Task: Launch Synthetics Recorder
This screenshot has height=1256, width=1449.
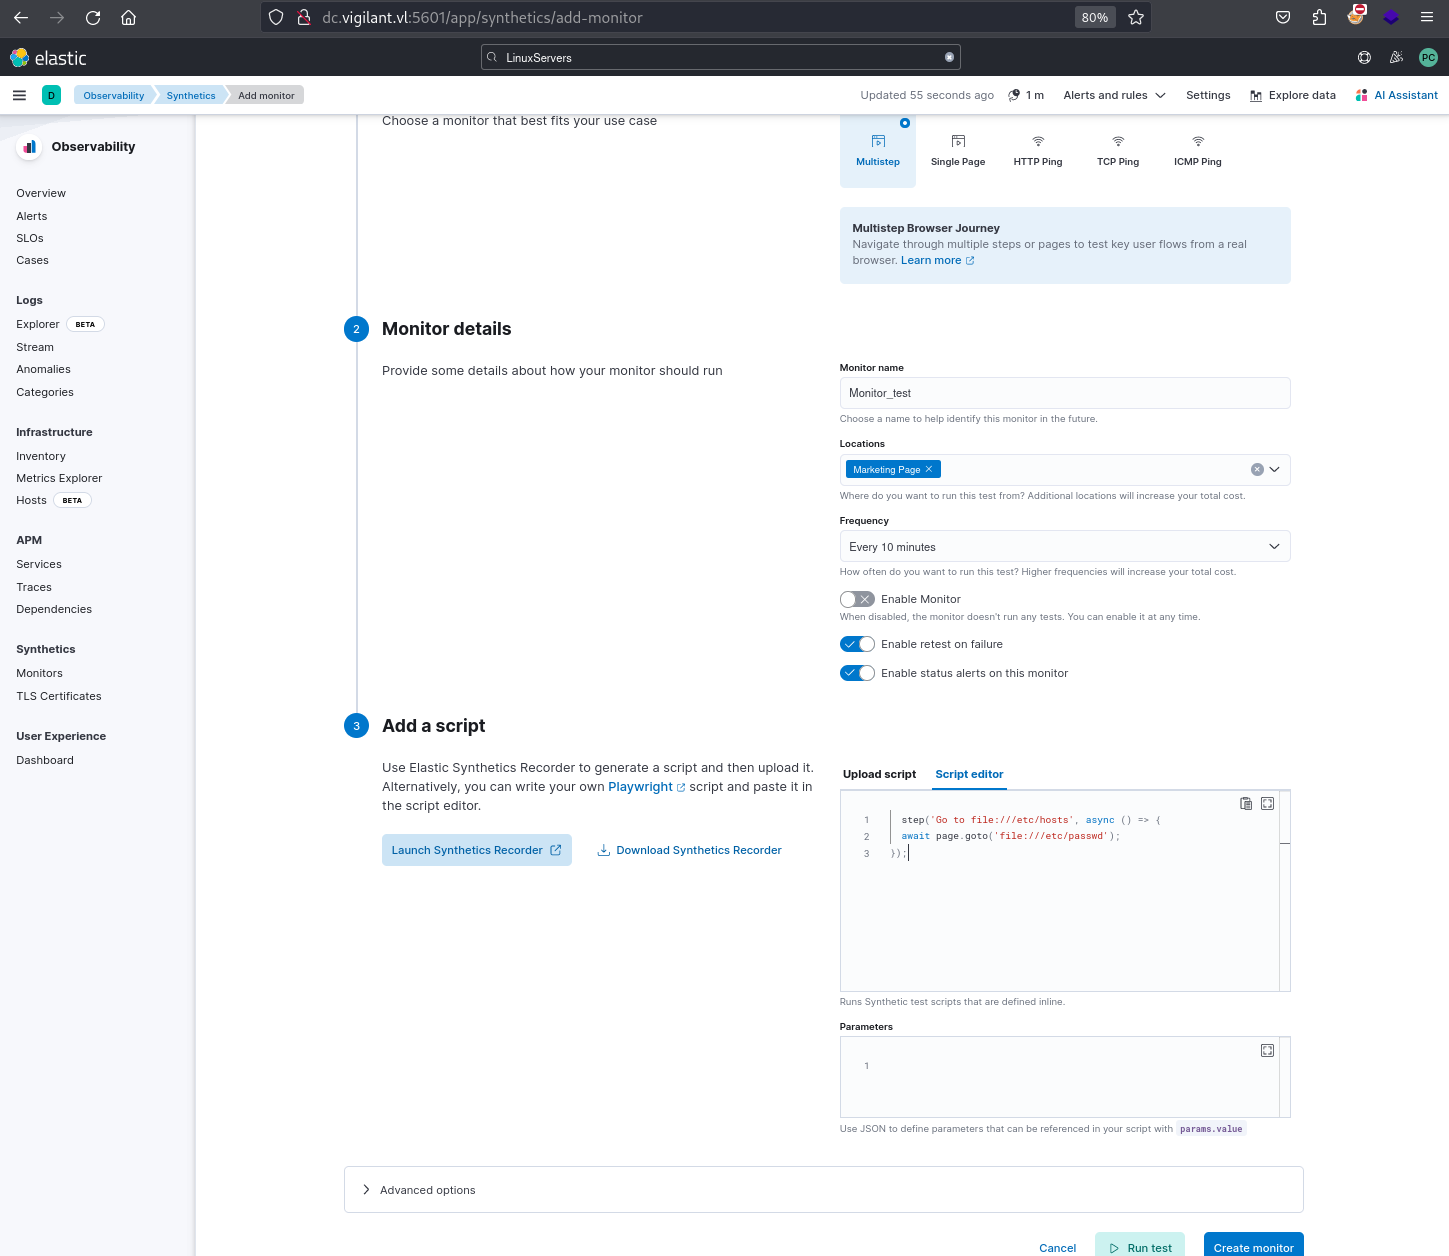Action: click(477, 850)
